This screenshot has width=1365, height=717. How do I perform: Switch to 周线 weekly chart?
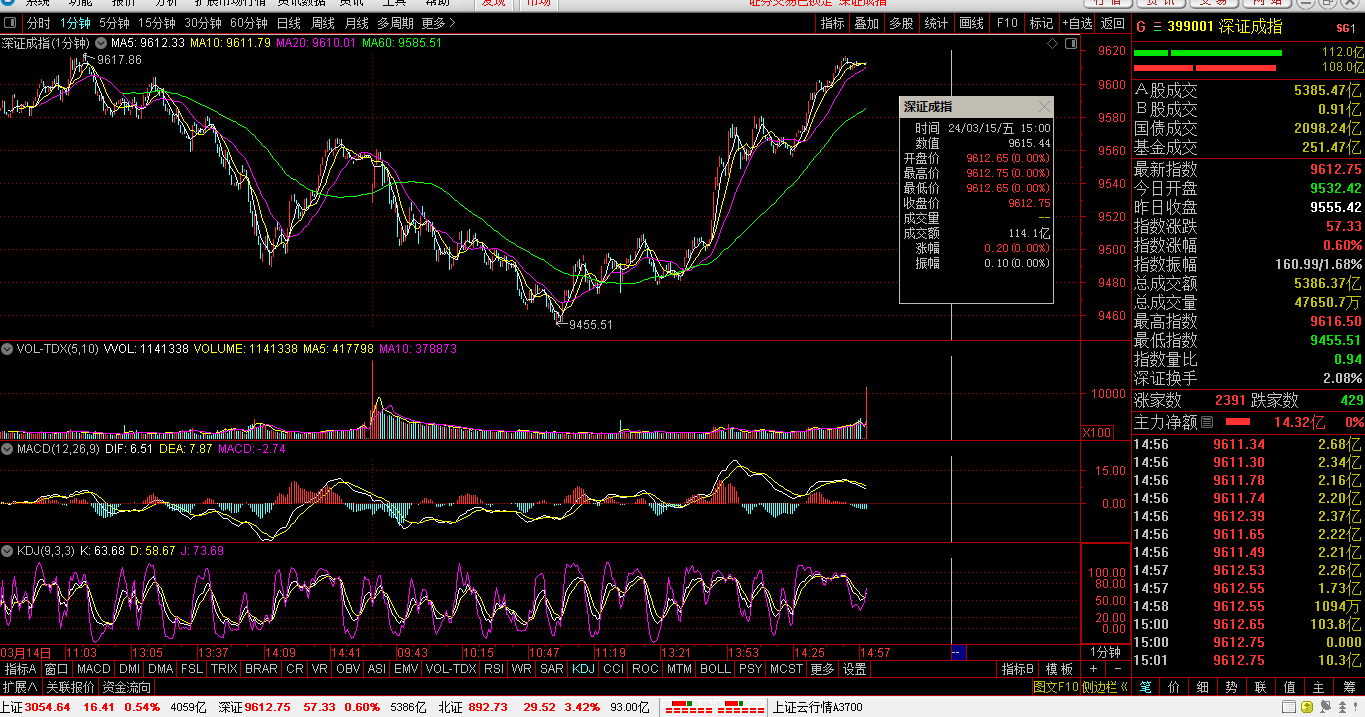click(323, 23)
